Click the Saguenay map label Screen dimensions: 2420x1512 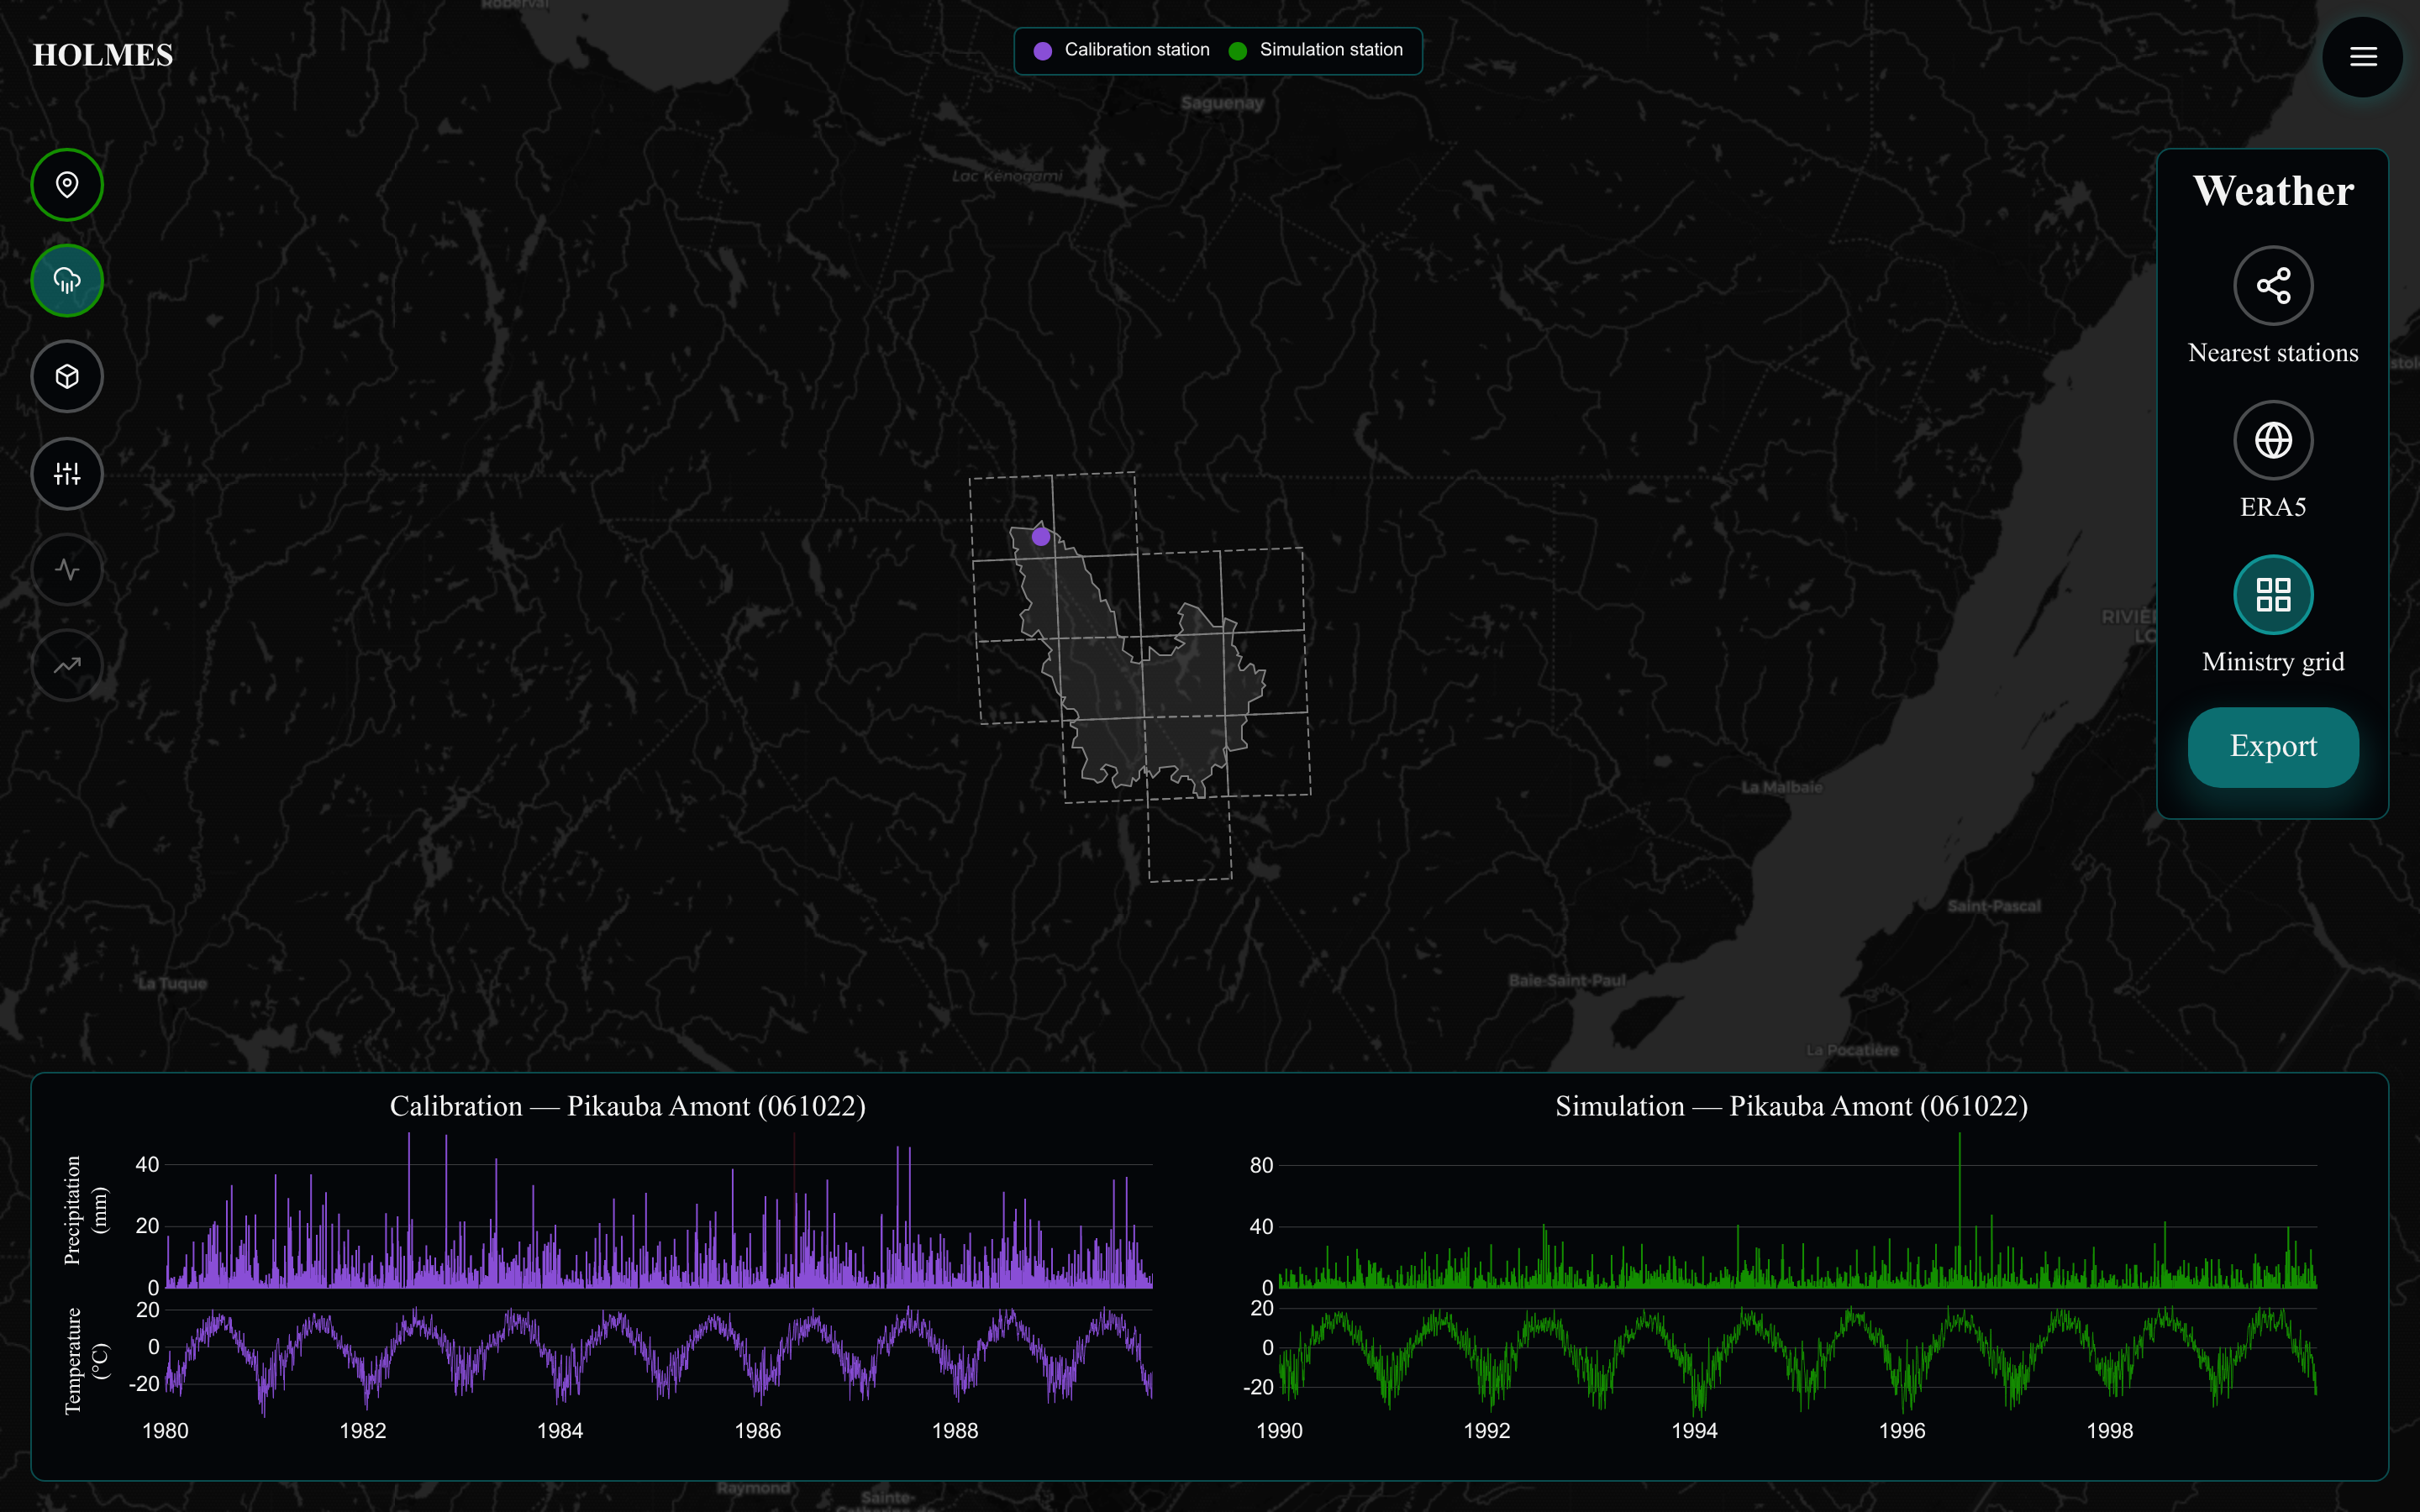pos(1222,103)
